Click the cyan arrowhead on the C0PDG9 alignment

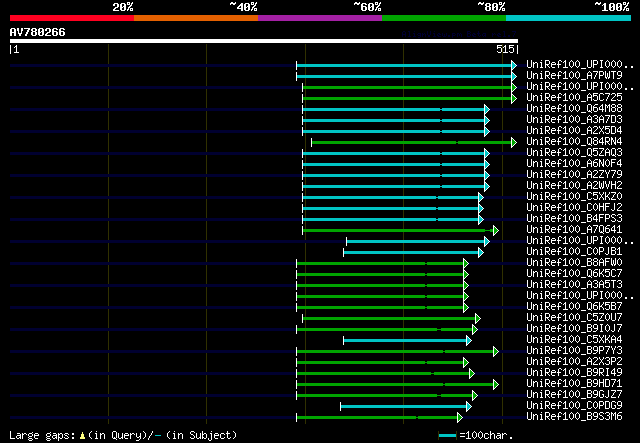[469, 407]
